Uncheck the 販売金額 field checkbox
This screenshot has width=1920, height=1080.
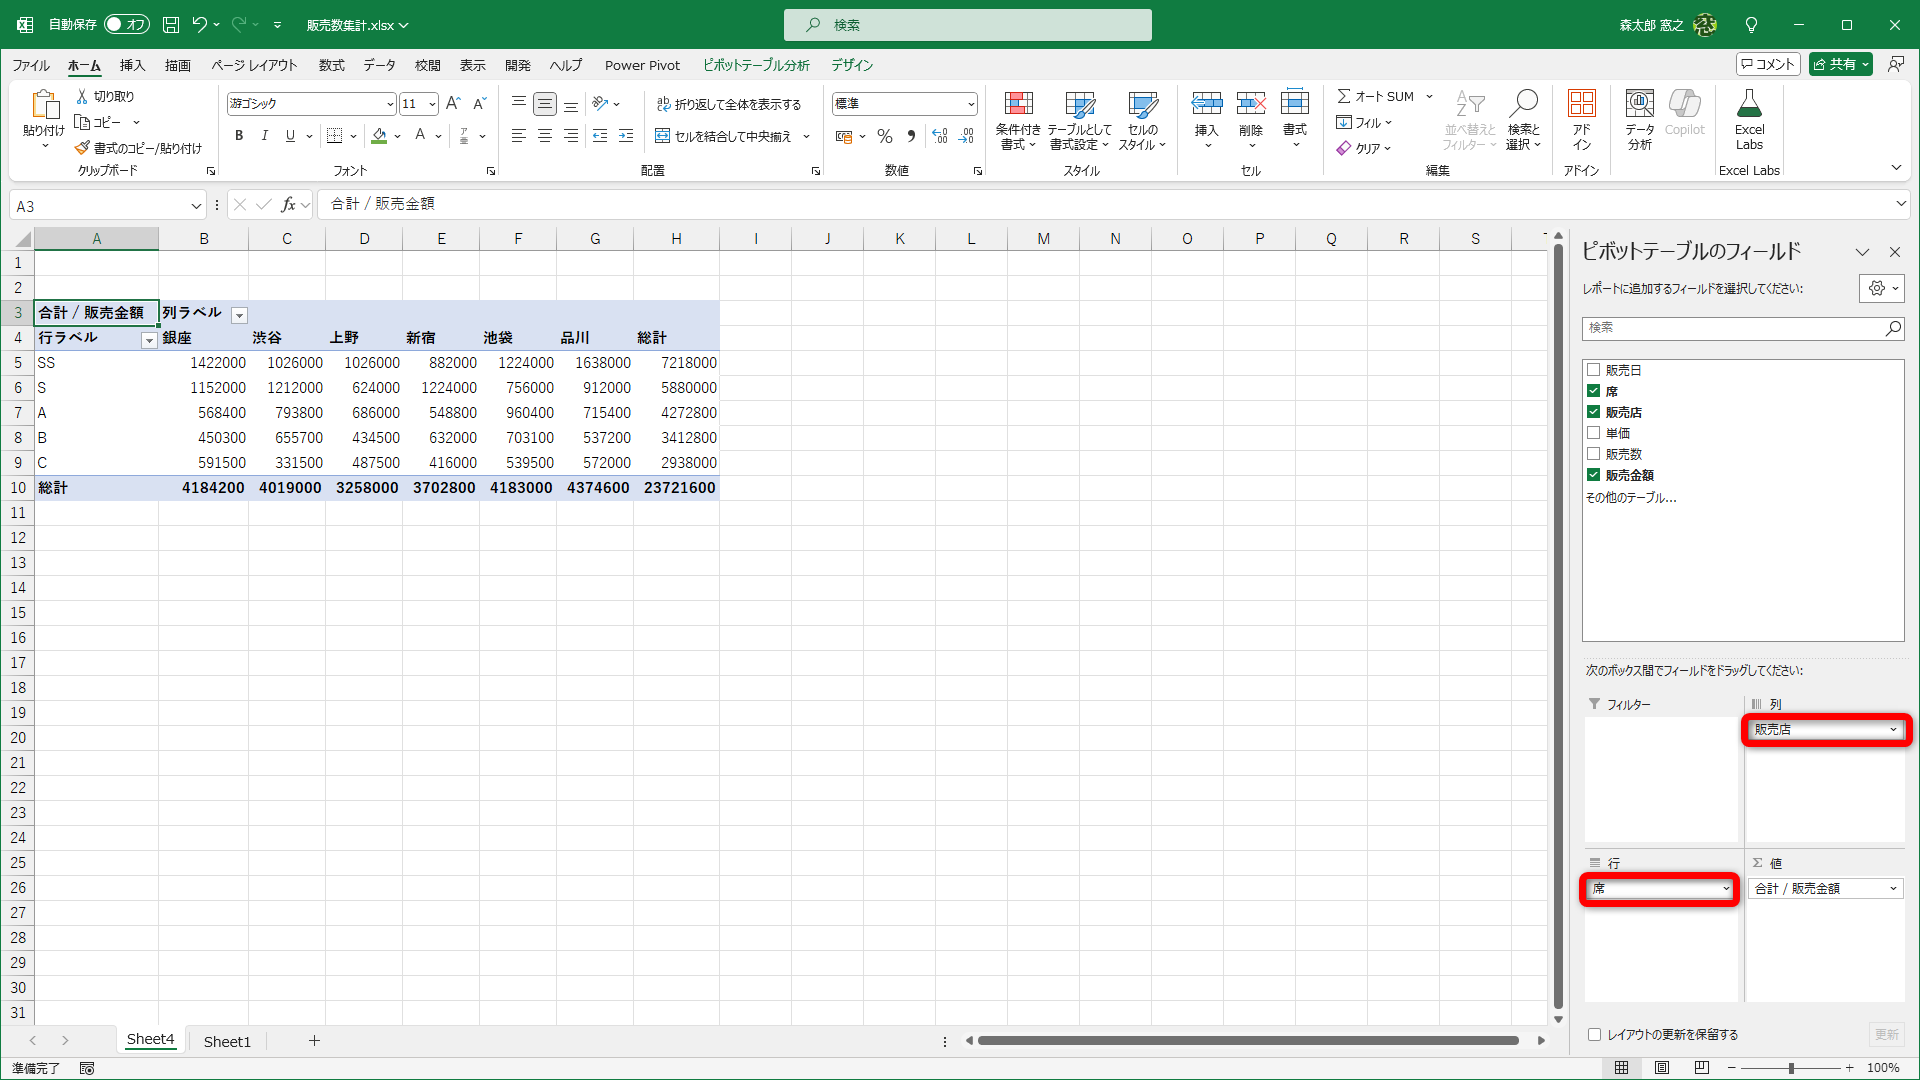(1594, 475)
